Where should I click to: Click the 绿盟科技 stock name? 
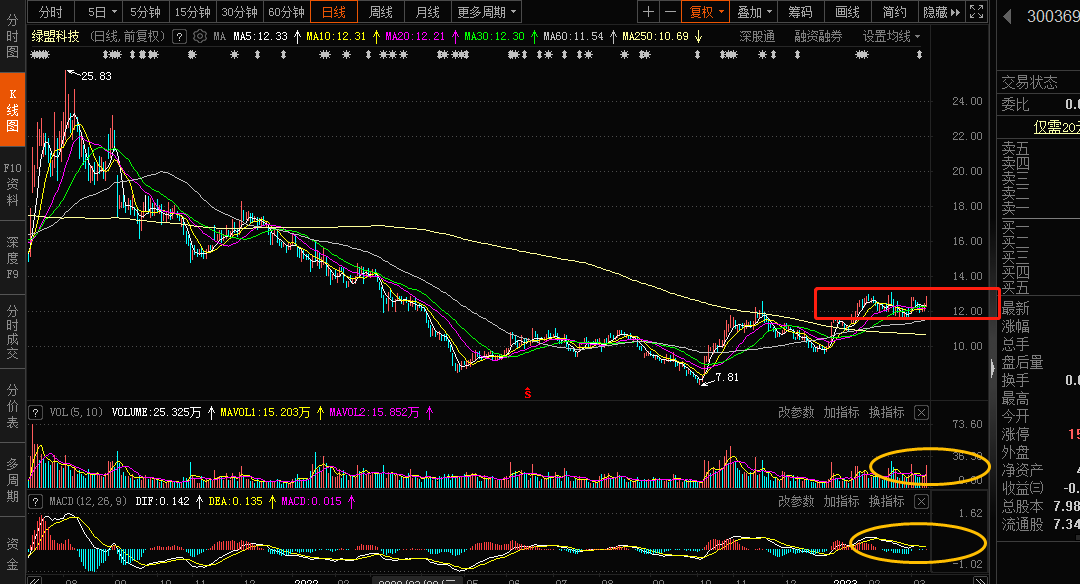click(x=56, y=36)
